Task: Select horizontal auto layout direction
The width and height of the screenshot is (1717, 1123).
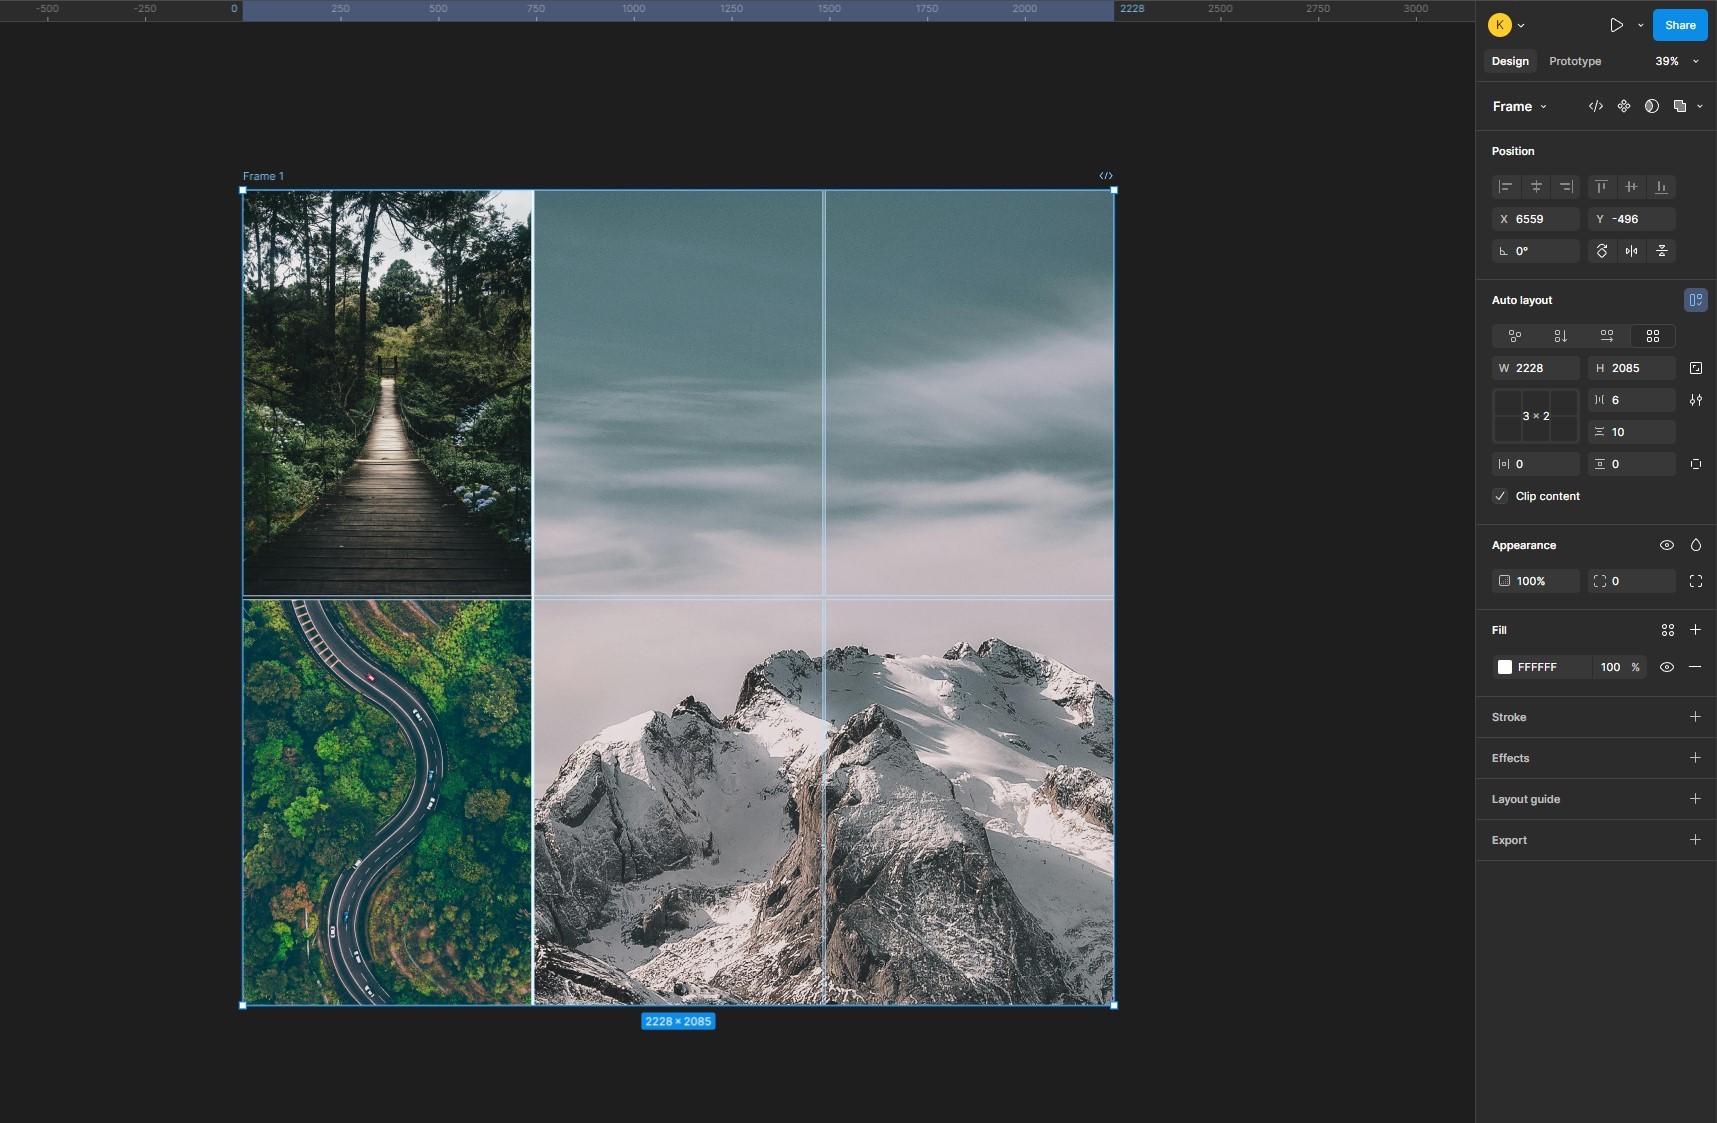Action: [1607, 336]
